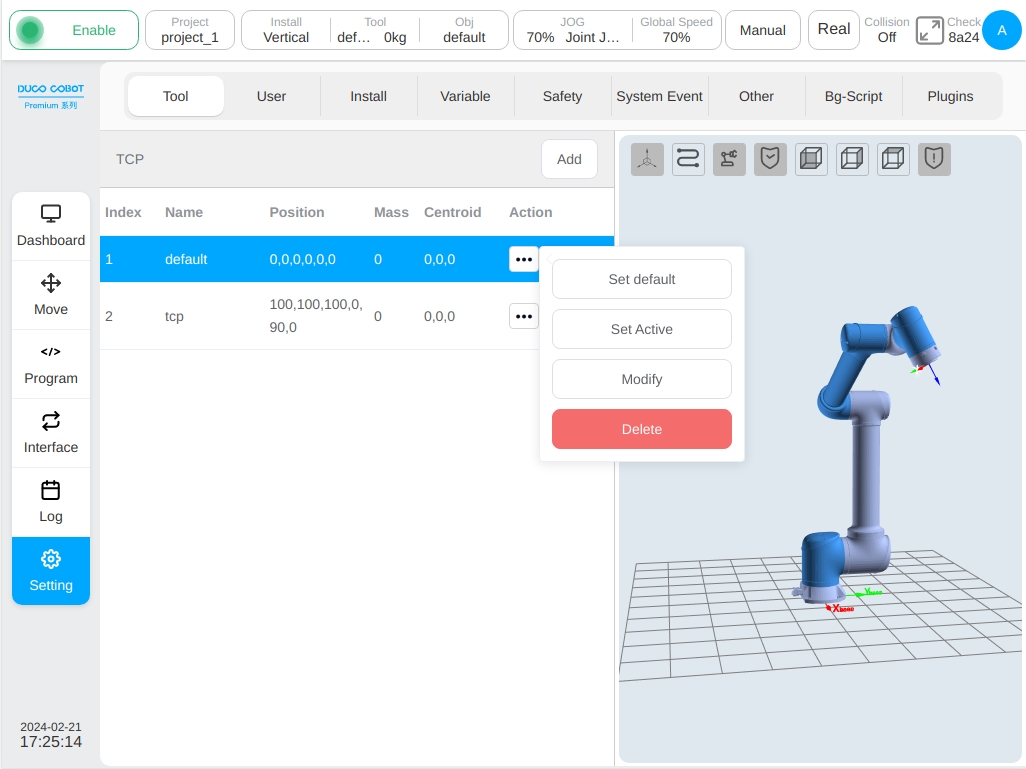Screen dimensions: 1026x769
Task: Open the JOG and Global Speed panel
Action: pyautogui.click(x=617, y=30)
